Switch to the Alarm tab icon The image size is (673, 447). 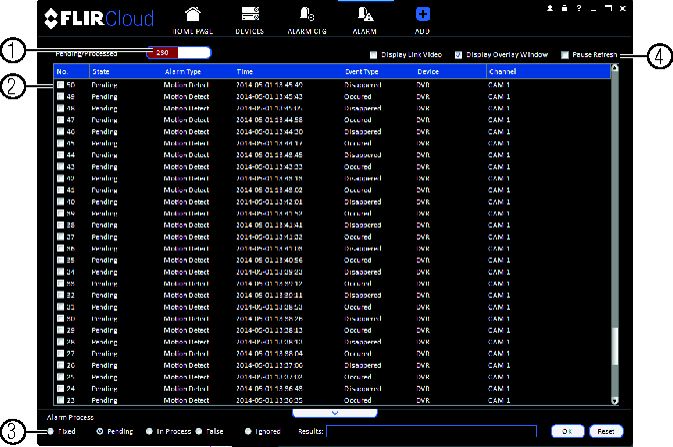(365, 14)
